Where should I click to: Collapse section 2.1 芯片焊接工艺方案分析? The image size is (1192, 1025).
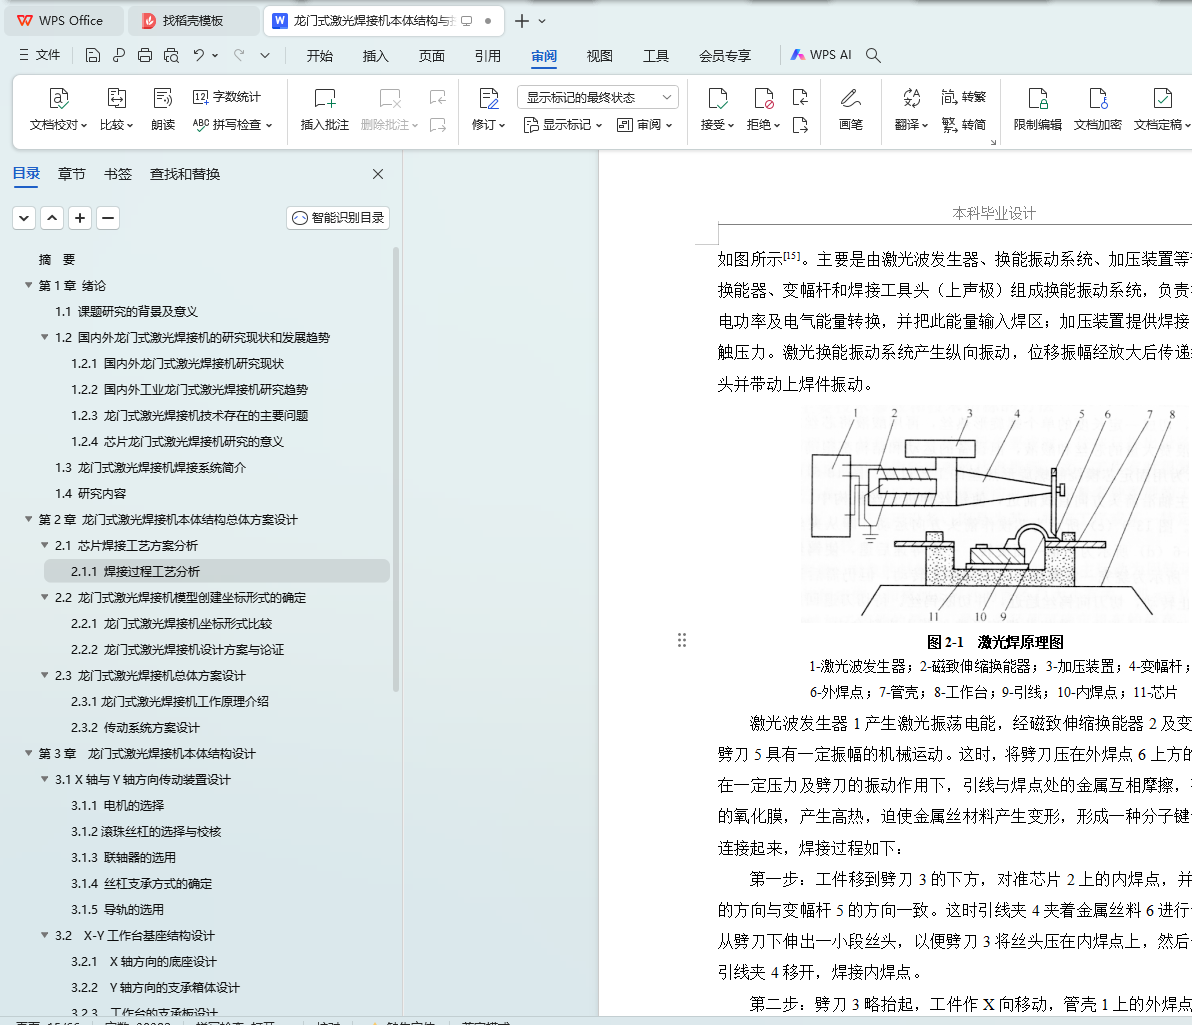(44, 545)
